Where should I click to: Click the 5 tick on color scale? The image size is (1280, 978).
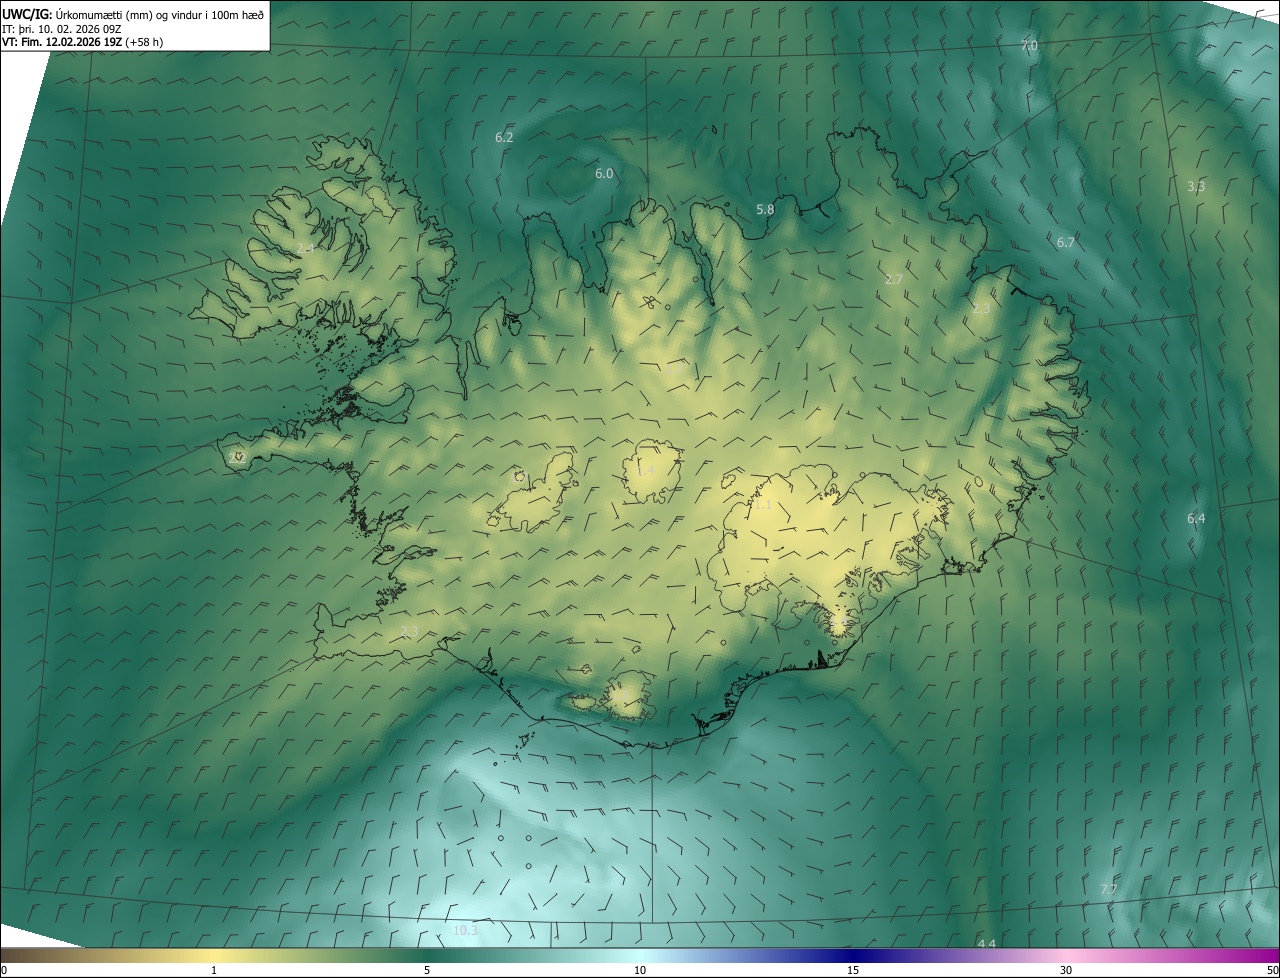[427, 970]
